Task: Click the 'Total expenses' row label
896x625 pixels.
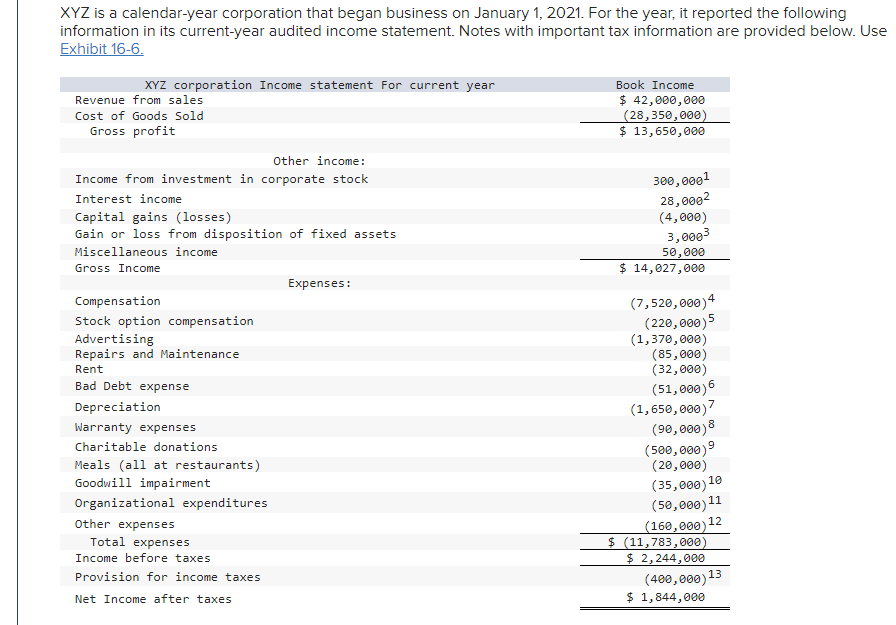Action: 139,542
